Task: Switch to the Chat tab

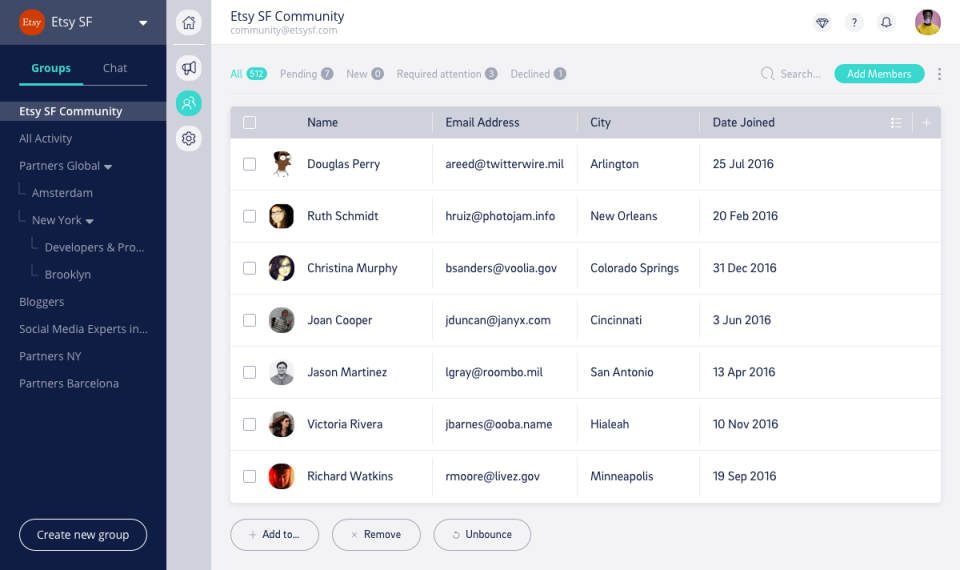Action: pos(114,68)
